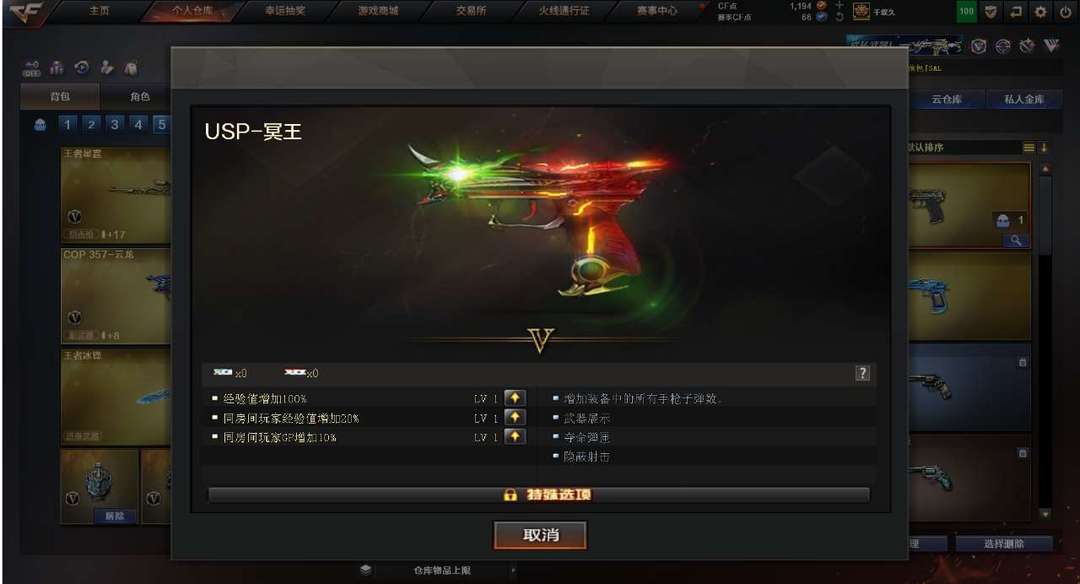Expand the 仓库物品上限 arrow

click(x=513, y=570)
